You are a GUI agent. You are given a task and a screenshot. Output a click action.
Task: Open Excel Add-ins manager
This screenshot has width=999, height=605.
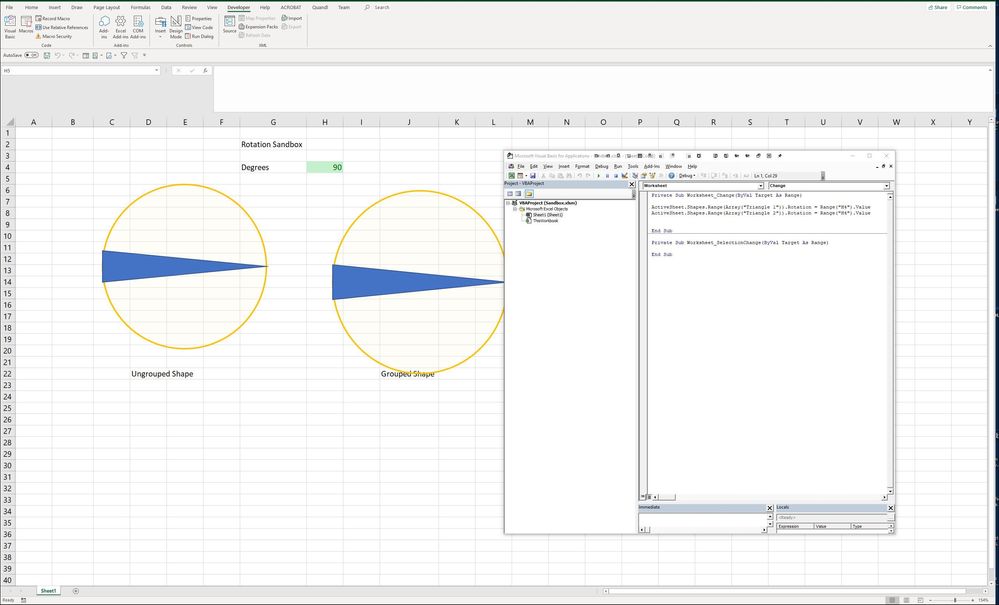tap(120, 27)
